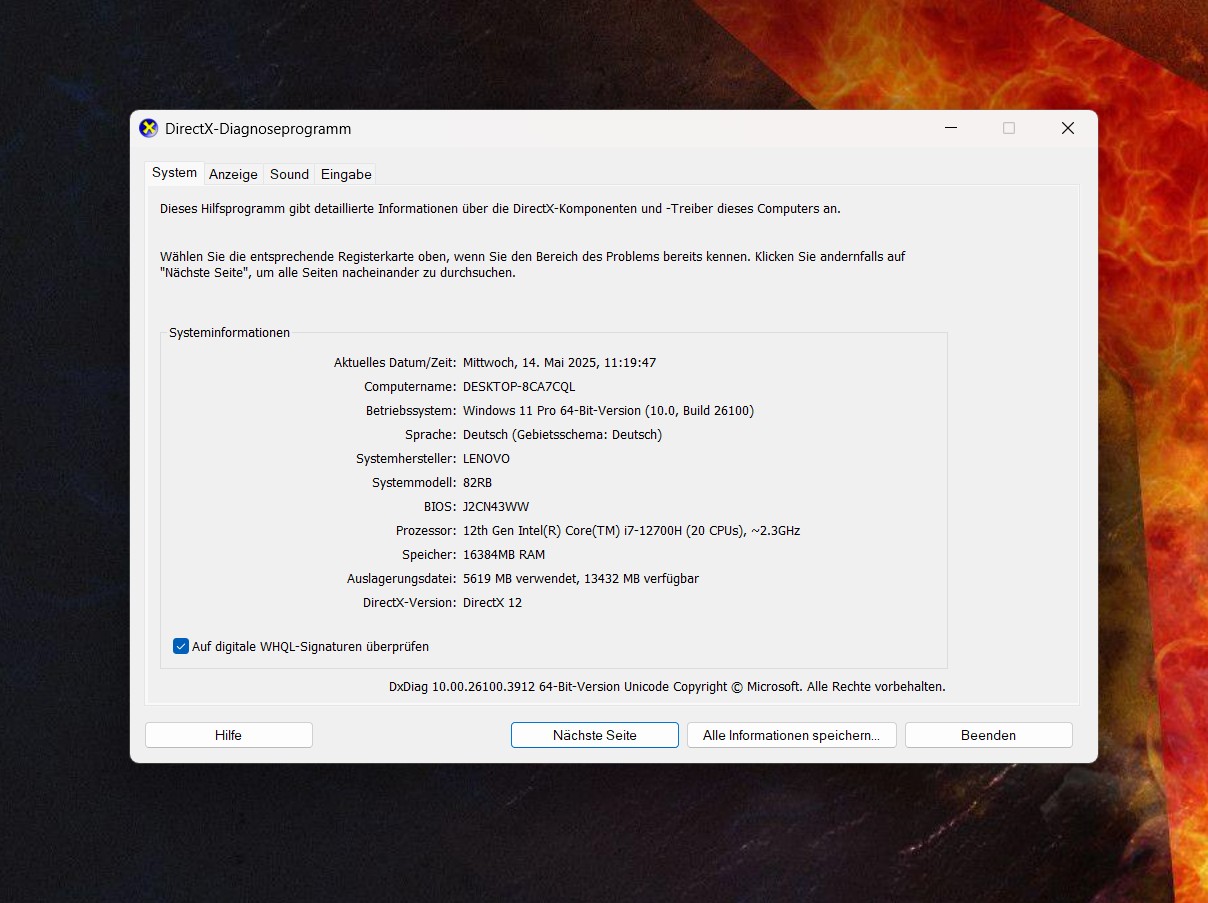Click the Nächste Seite button

point(594,735)
